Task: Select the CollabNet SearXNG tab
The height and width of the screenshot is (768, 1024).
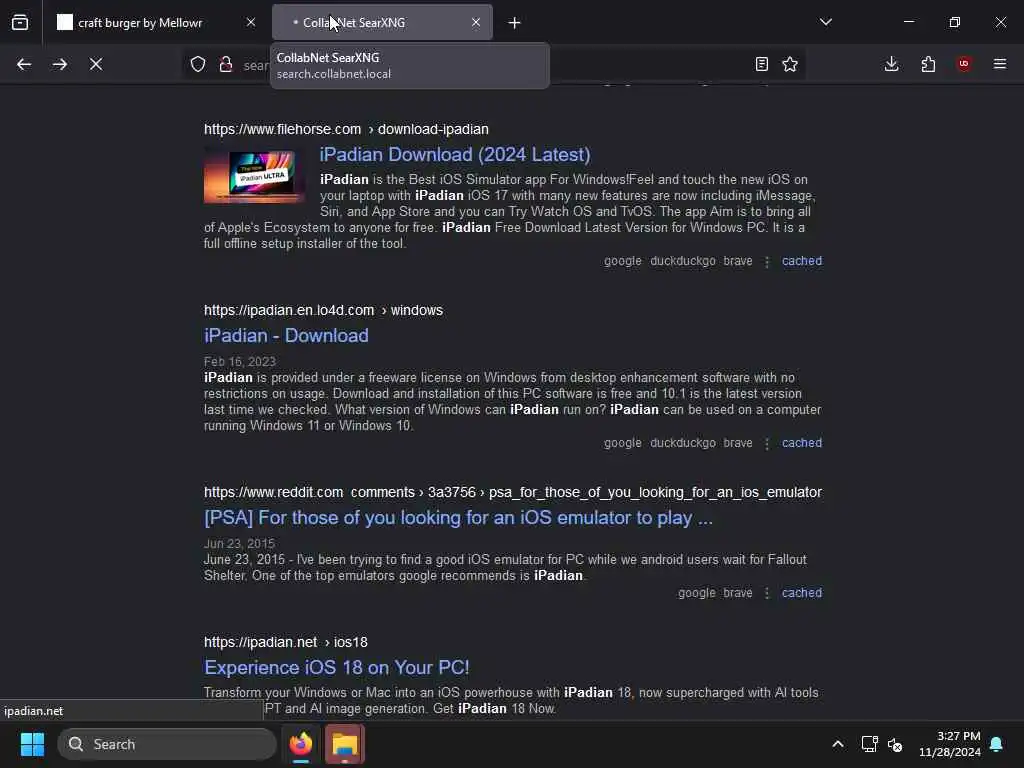Action: point(382,23)
